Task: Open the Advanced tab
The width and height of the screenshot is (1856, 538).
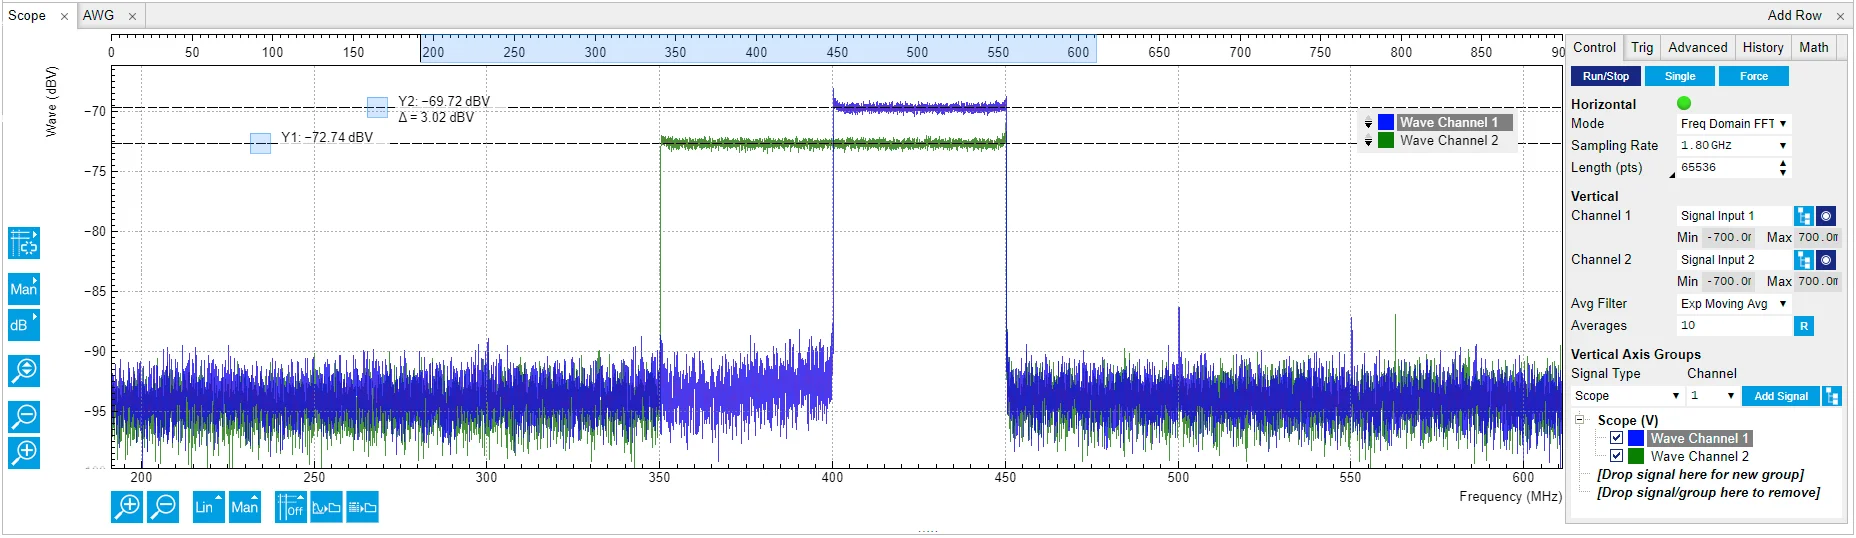Action: pos(1697,47)
